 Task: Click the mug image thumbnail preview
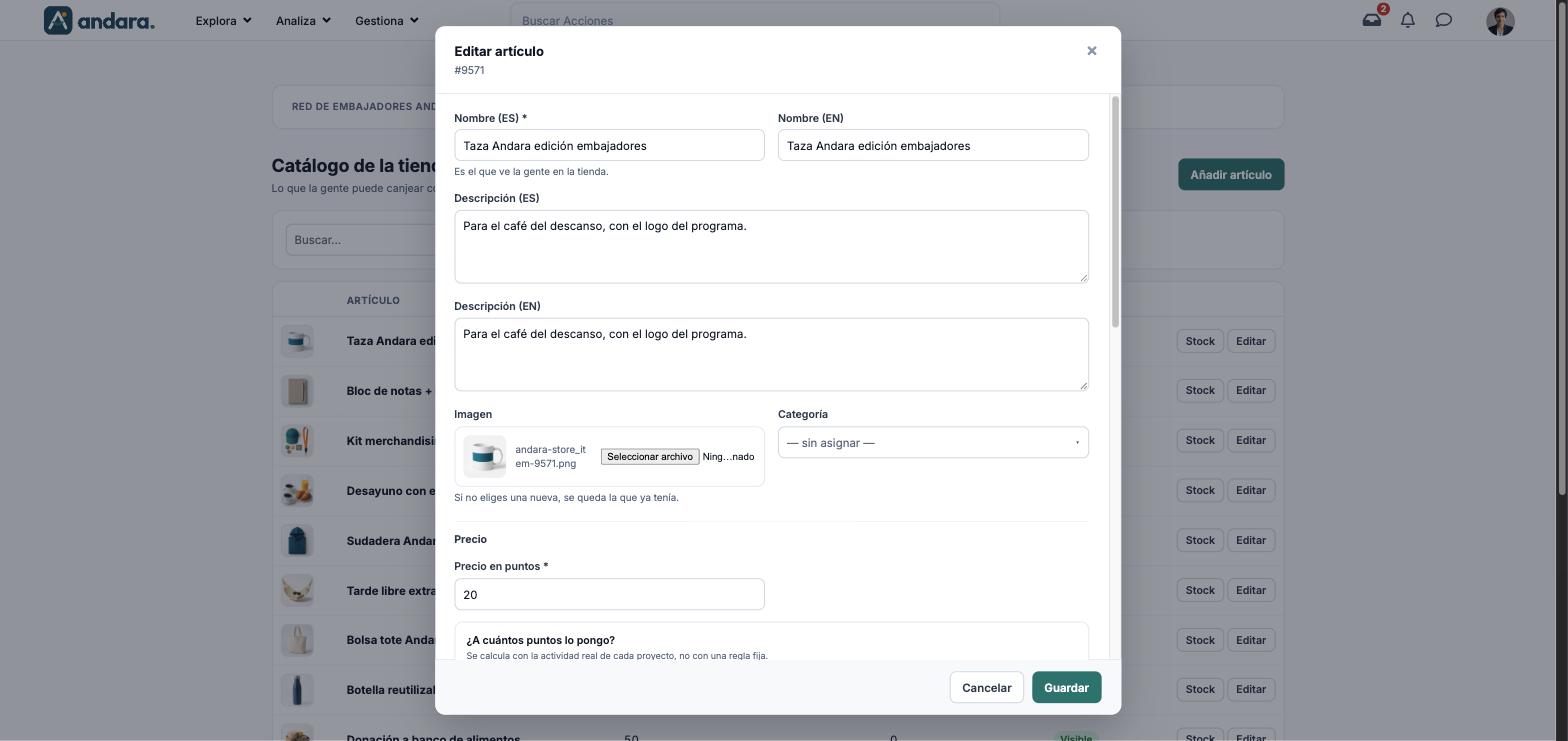(485, 457)
